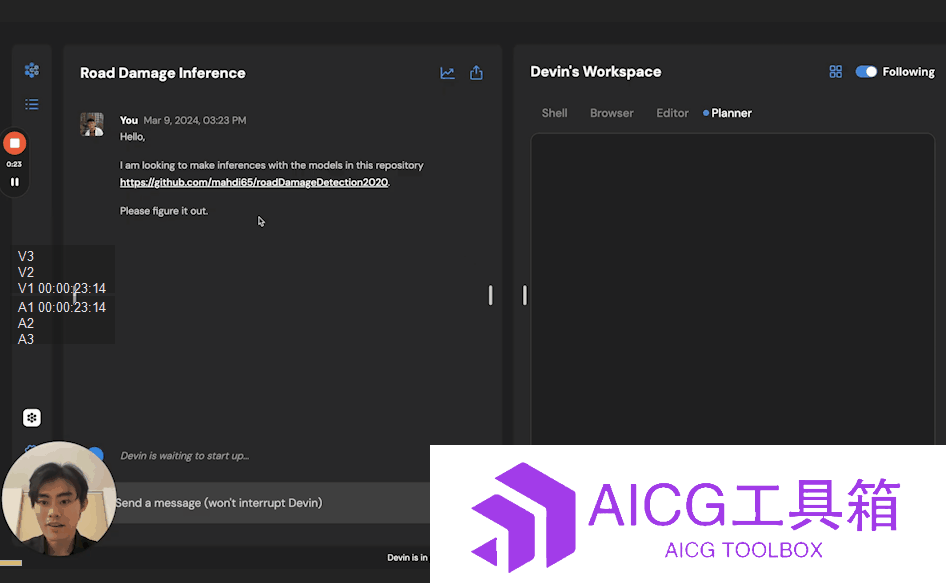Click the V1 00:00:23:14 timecode
The height and width of the screenshot is (583, 946).
click(x=62, y=288)
